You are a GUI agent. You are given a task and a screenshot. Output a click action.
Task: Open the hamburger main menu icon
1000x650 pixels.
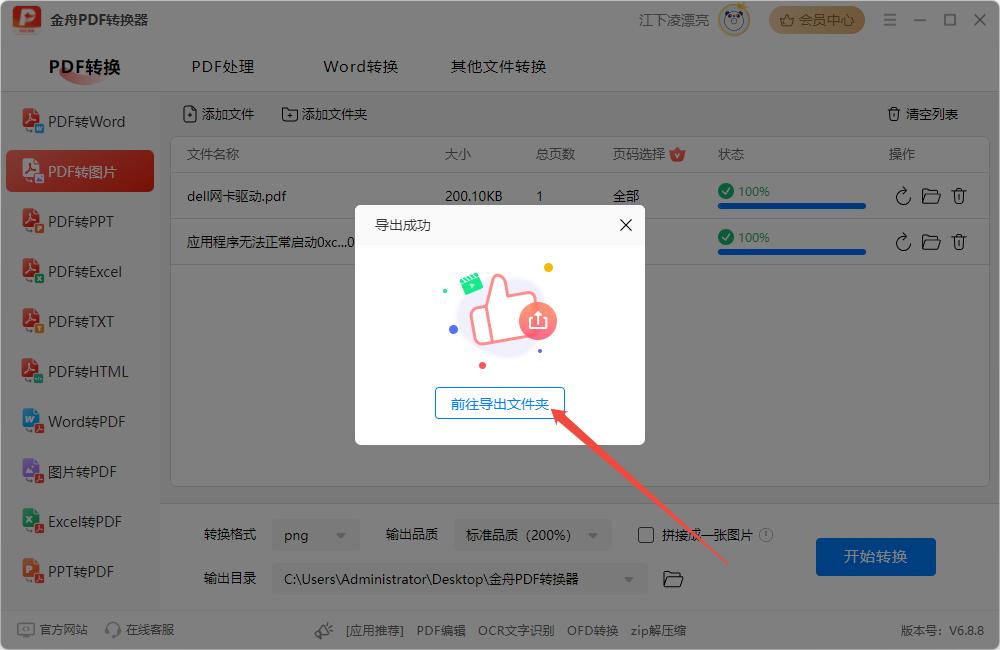pos(890,20)
